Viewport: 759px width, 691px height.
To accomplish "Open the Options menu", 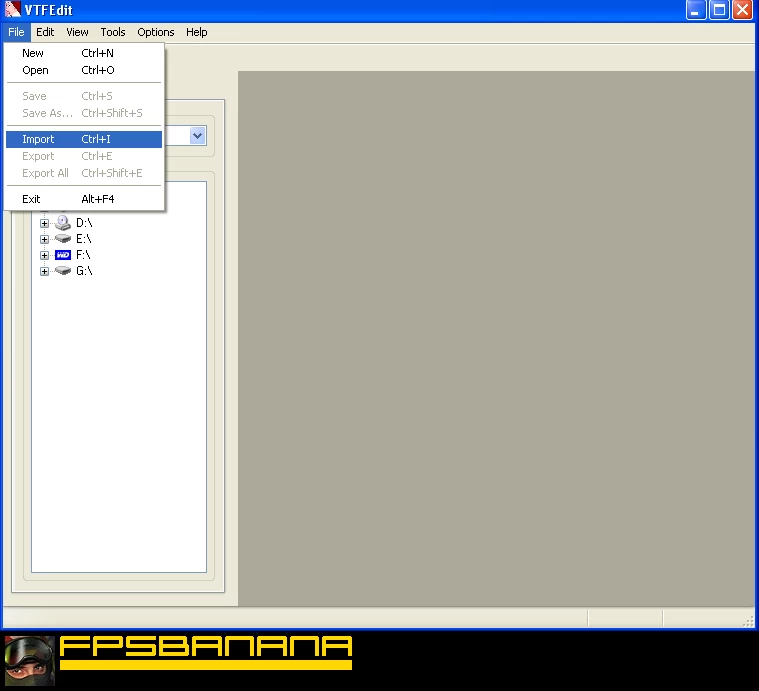I will (x=156, y=32).
